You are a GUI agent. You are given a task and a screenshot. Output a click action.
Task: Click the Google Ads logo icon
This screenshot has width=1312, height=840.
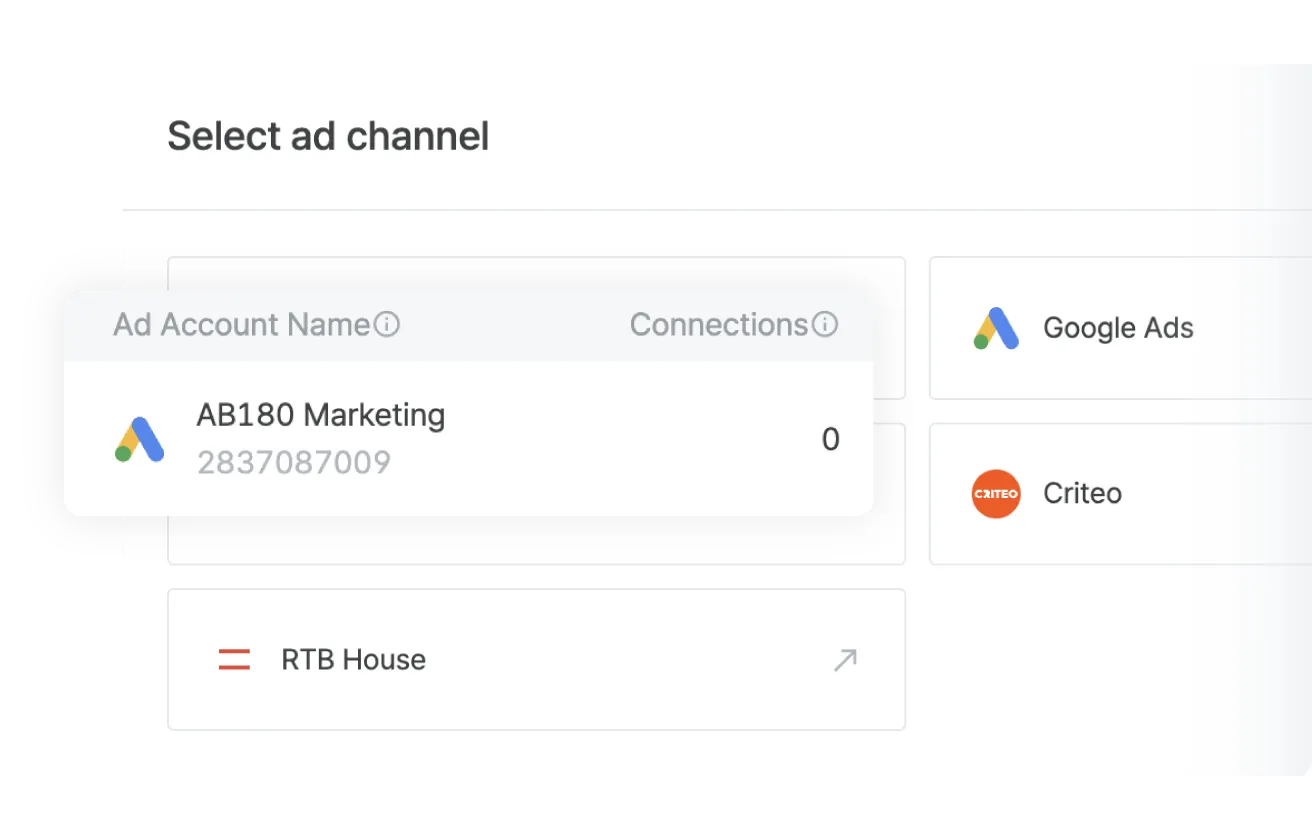[997, 328]
